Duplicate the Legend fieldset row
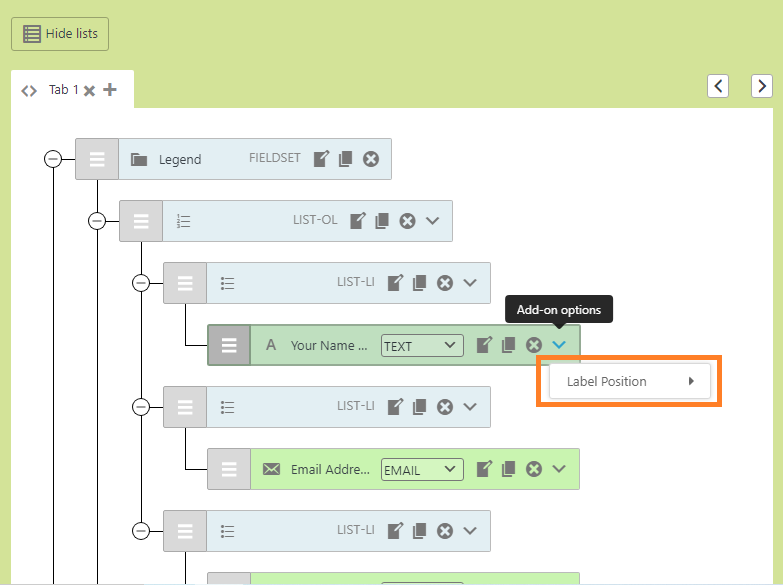783x585 pixels. point(345,159)
